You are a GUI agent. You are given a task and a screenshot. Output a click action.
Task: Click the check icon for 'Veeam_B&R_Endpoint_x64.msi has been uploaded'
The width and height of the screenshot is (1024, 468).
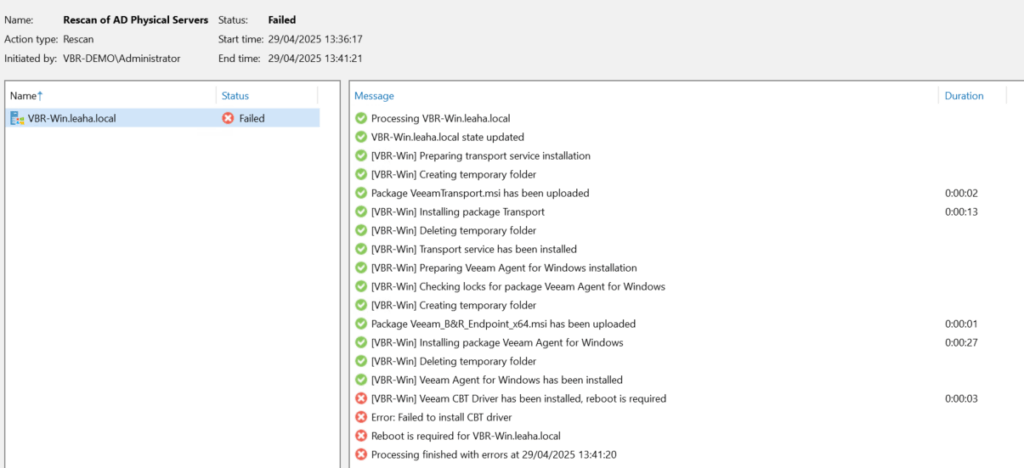pos(360,324)
